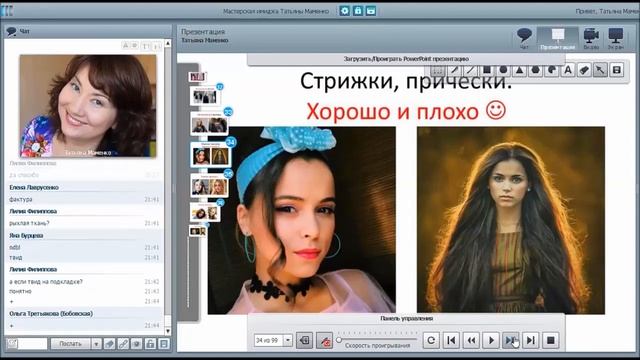This screenshot has height=360, width=640.
Task: Select chat name Яна Бурцева
Action: click(26, 236)
